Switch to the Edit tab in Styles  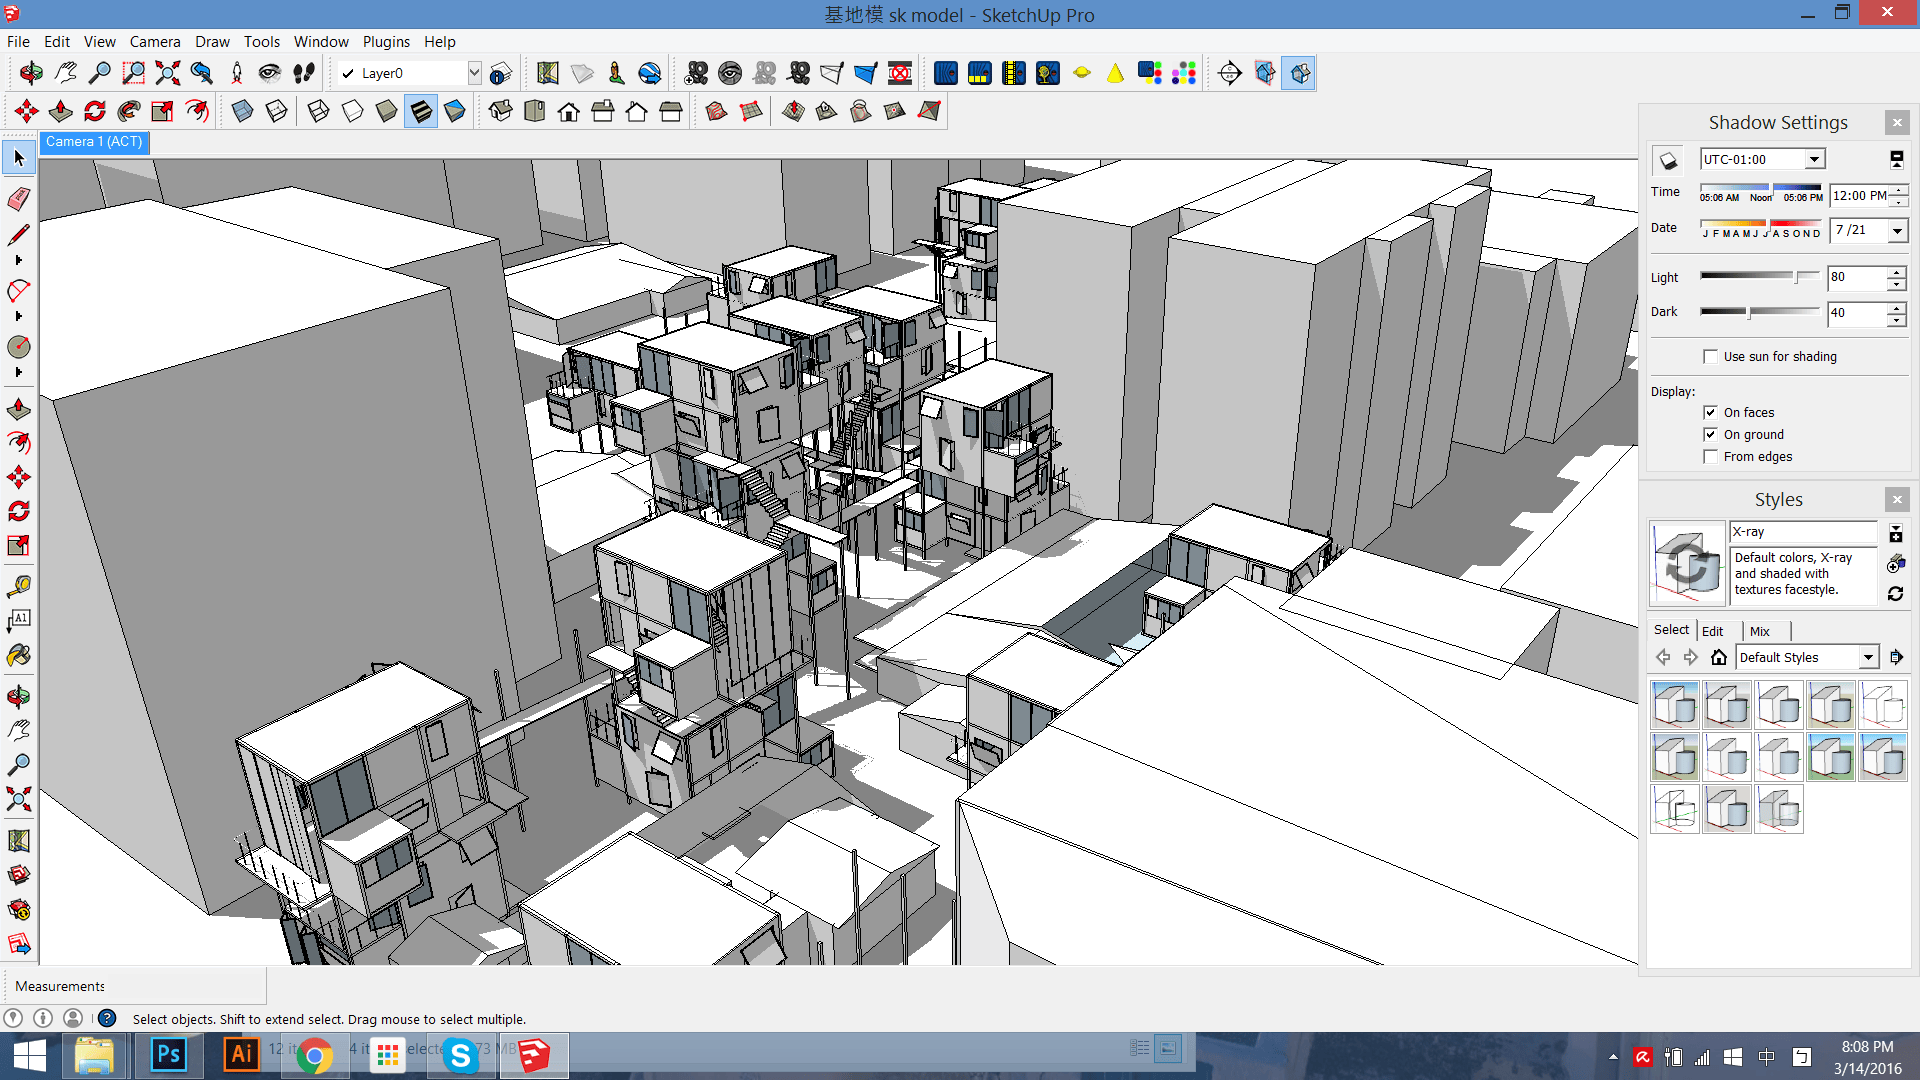click(1713, 631)
